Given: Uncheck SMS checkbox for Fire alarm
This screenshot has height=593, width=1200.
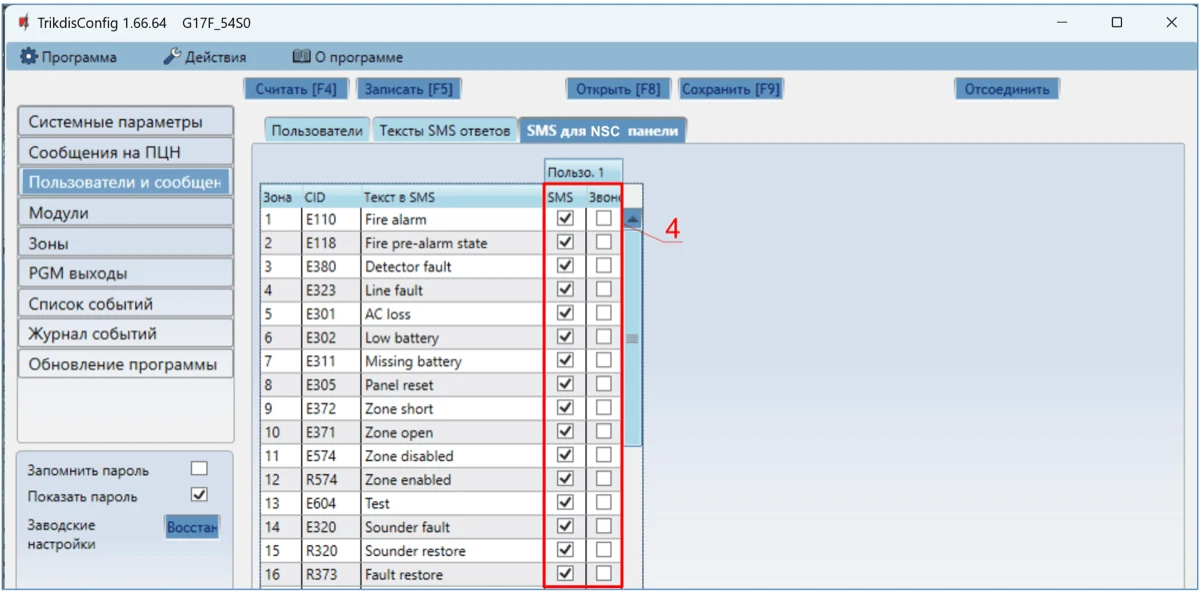Looking at the screenshot, I should (565, 218).
